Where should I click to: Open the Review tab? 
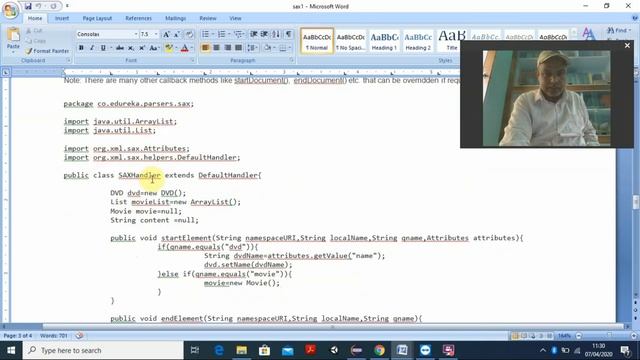(208, 18)
